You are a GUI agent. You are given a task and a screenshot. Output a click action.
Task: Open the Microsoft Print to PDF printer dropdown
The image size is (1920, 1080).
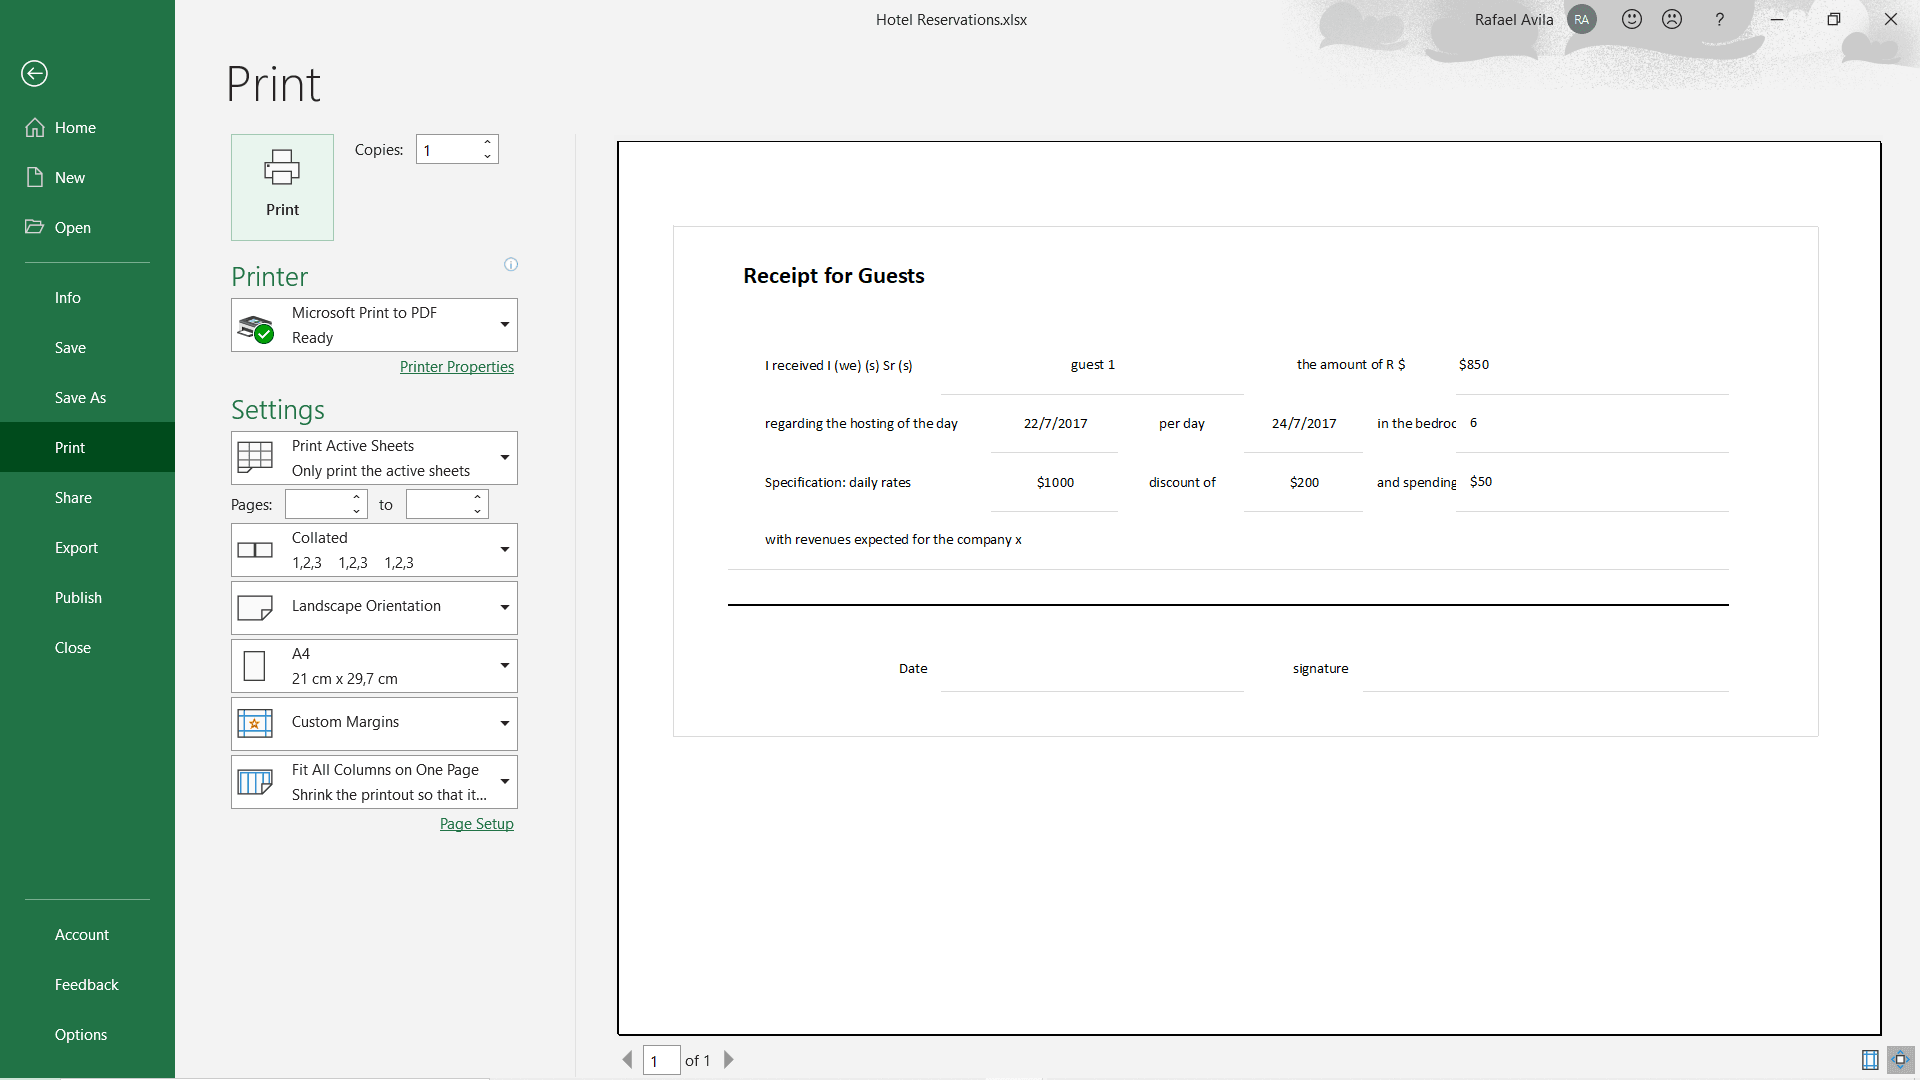click(503, 324)
